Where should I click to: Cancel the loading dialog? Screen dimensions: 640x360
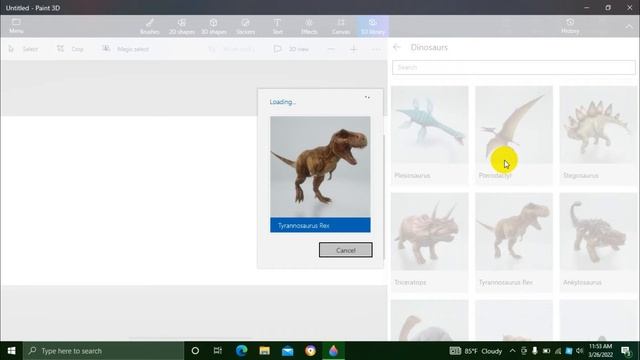coord(345,250)
